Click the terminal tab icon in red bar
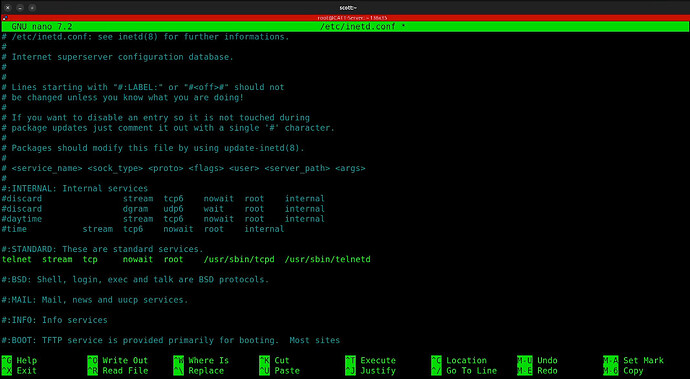Screen dimensions: 690x379 (x=5, y=18)
